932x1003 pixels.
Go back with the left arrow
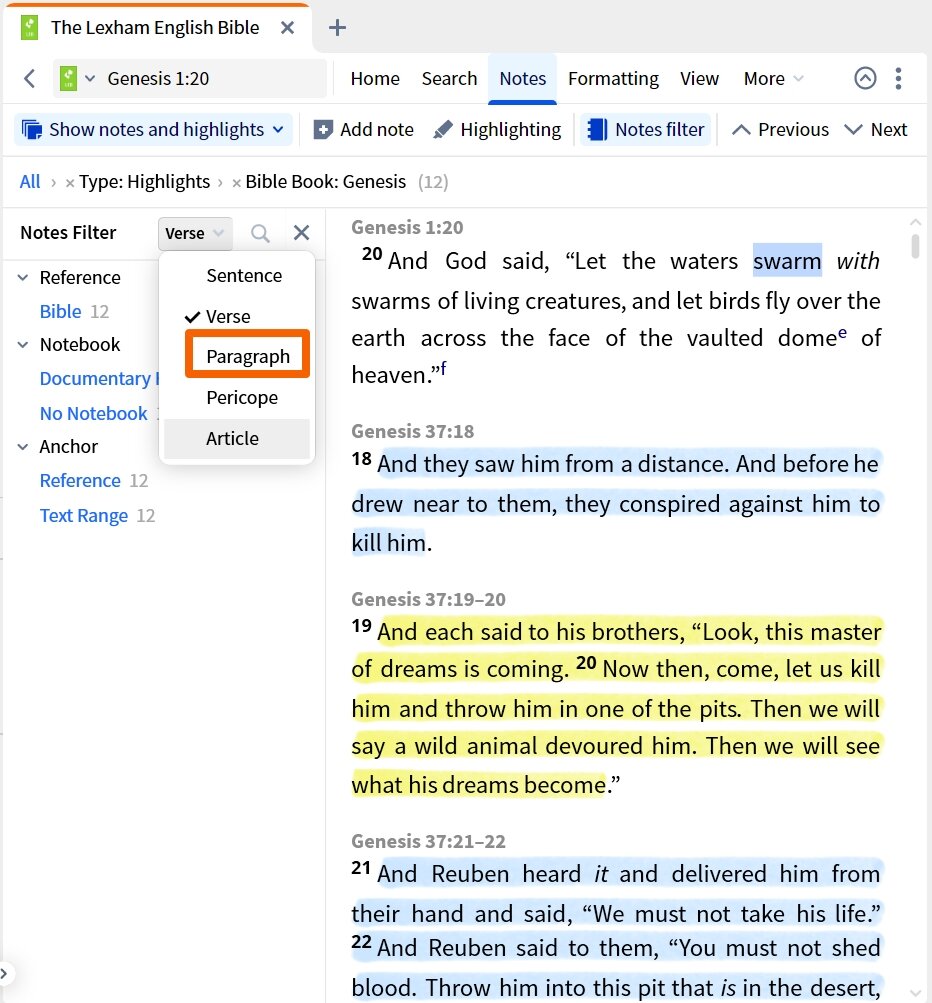(29, 79)
